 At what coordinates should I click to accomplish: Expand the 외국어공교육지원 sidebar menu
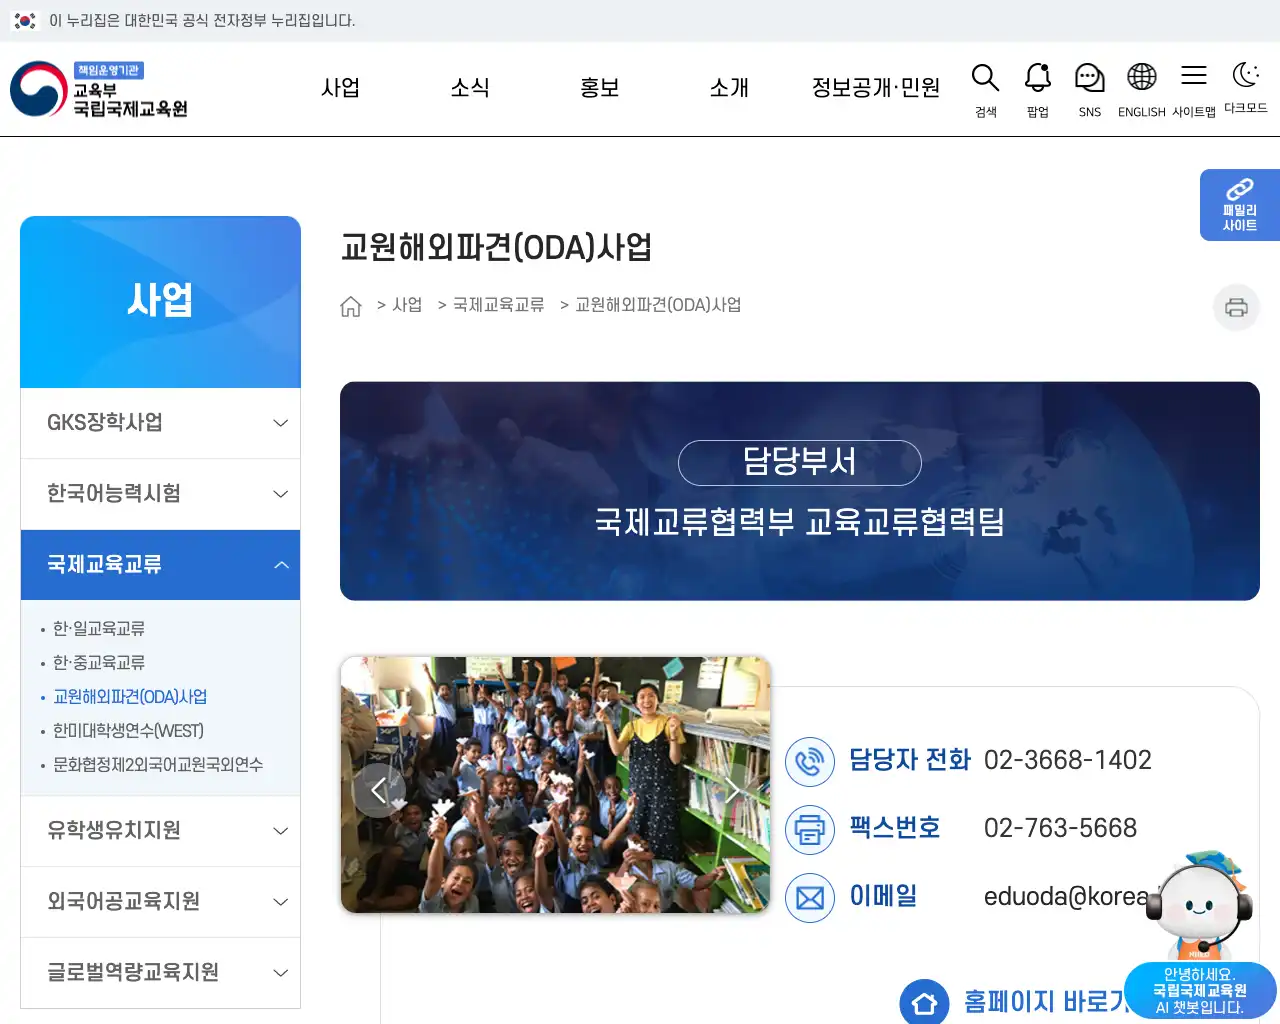click(x=160, y=902)
